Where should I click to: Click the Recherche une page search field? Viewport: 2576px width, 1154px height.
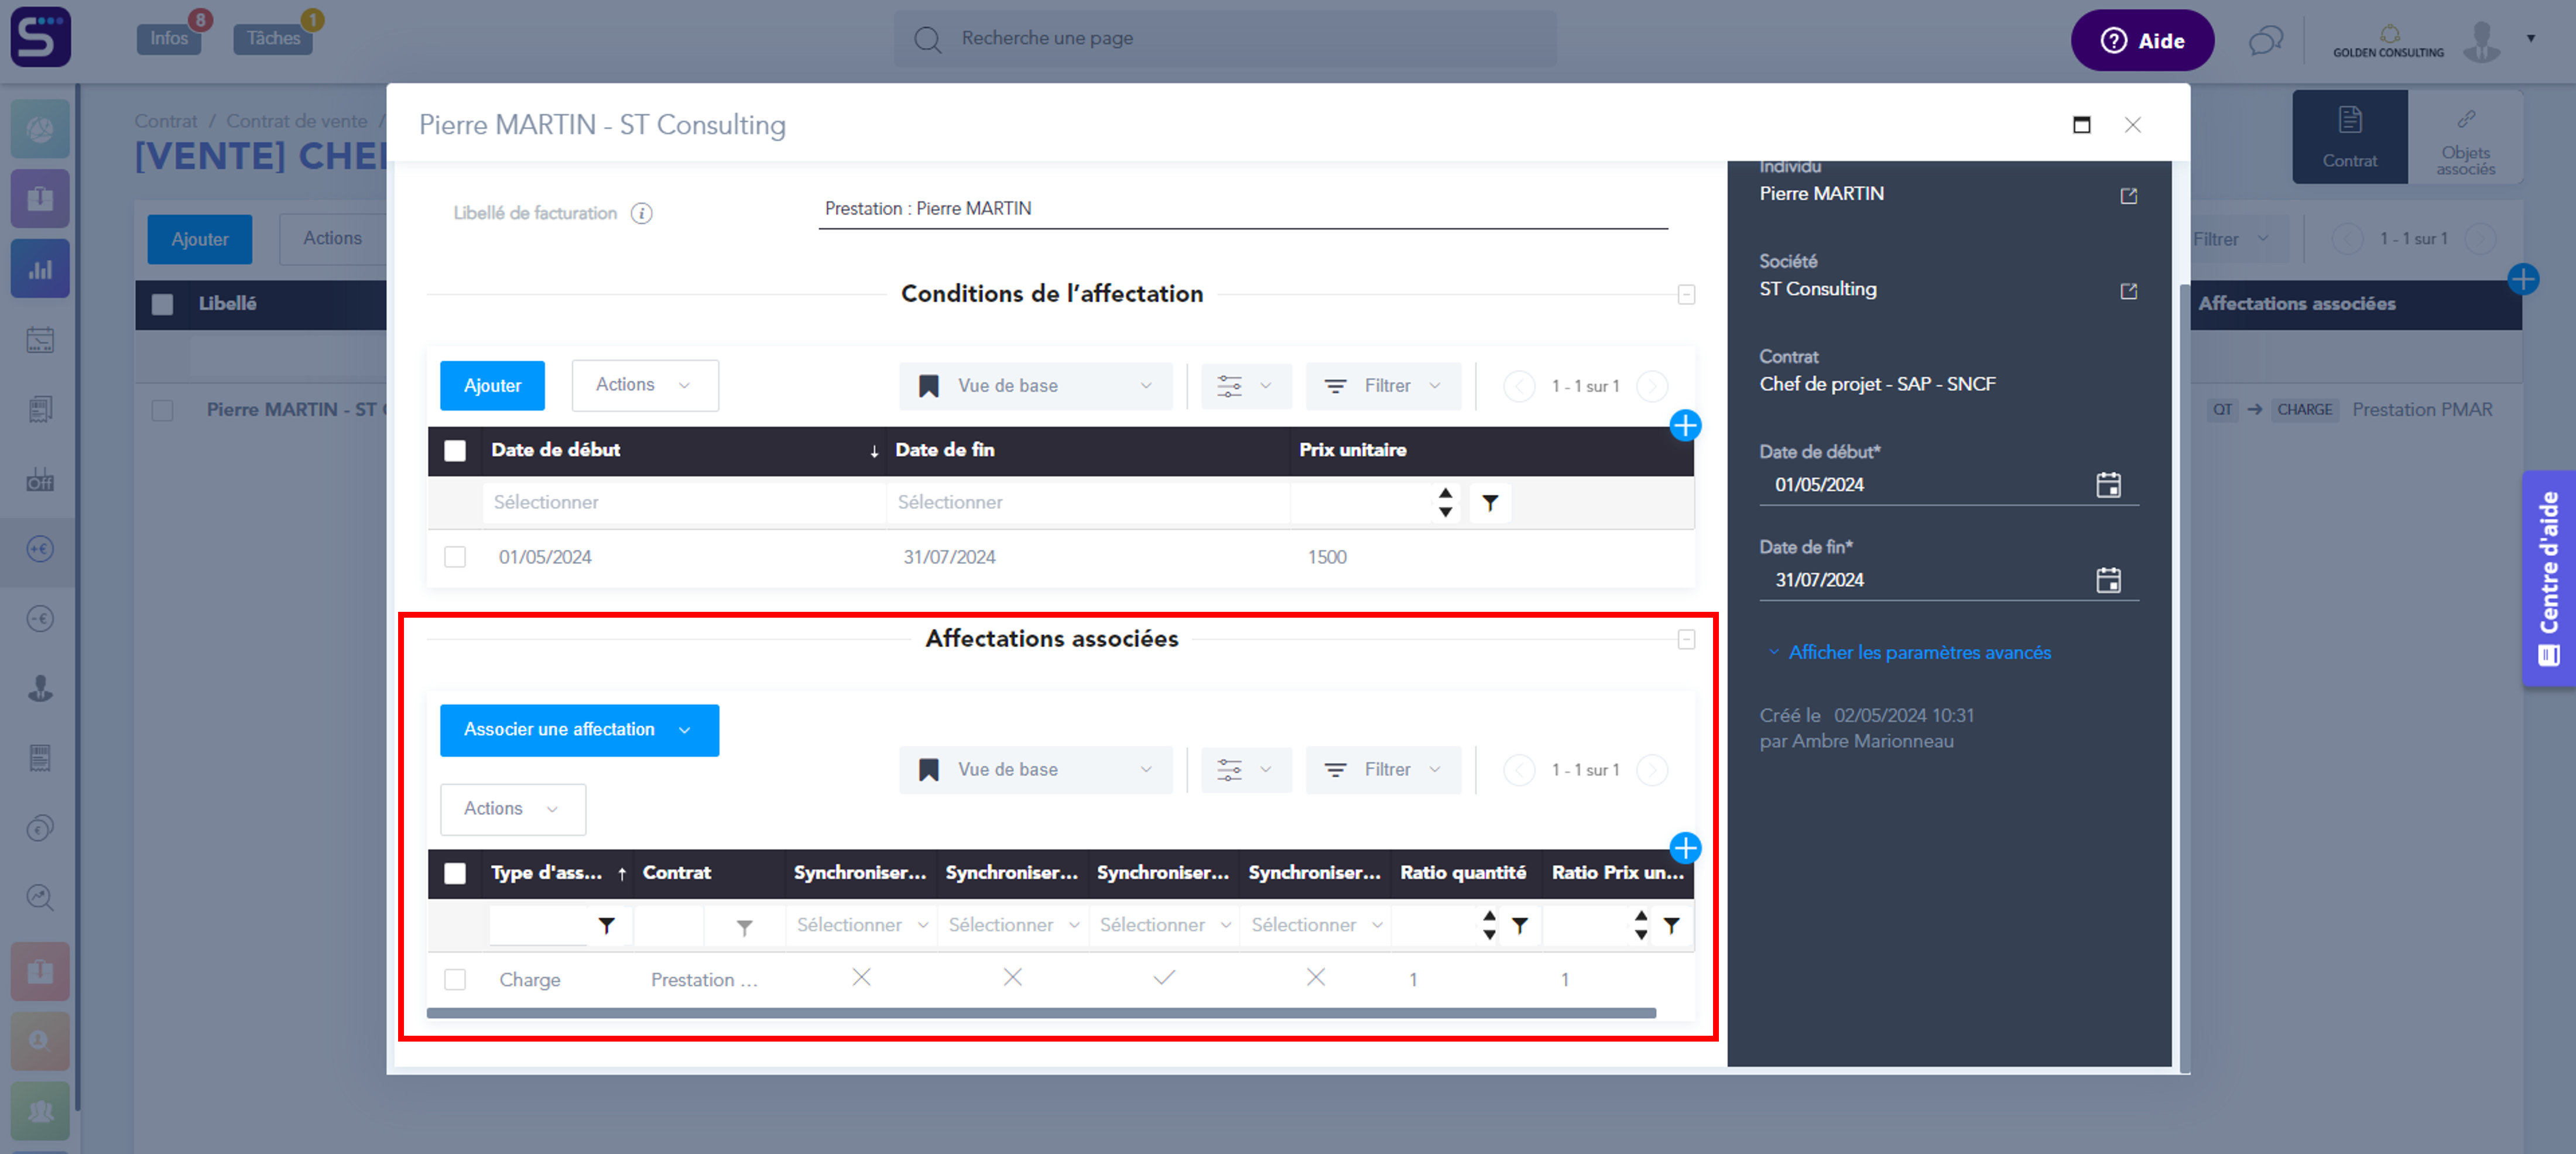[x=1225, y=39]
